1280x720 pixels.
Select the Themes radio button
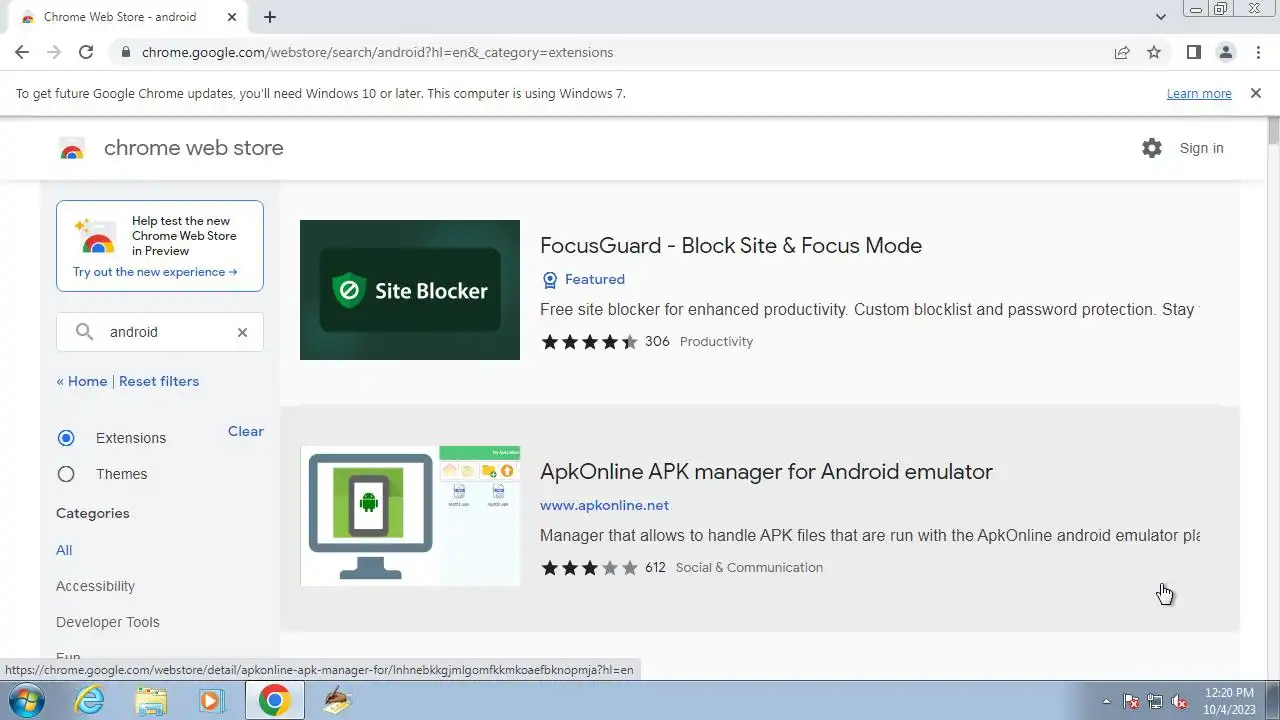tap(66, 474)
